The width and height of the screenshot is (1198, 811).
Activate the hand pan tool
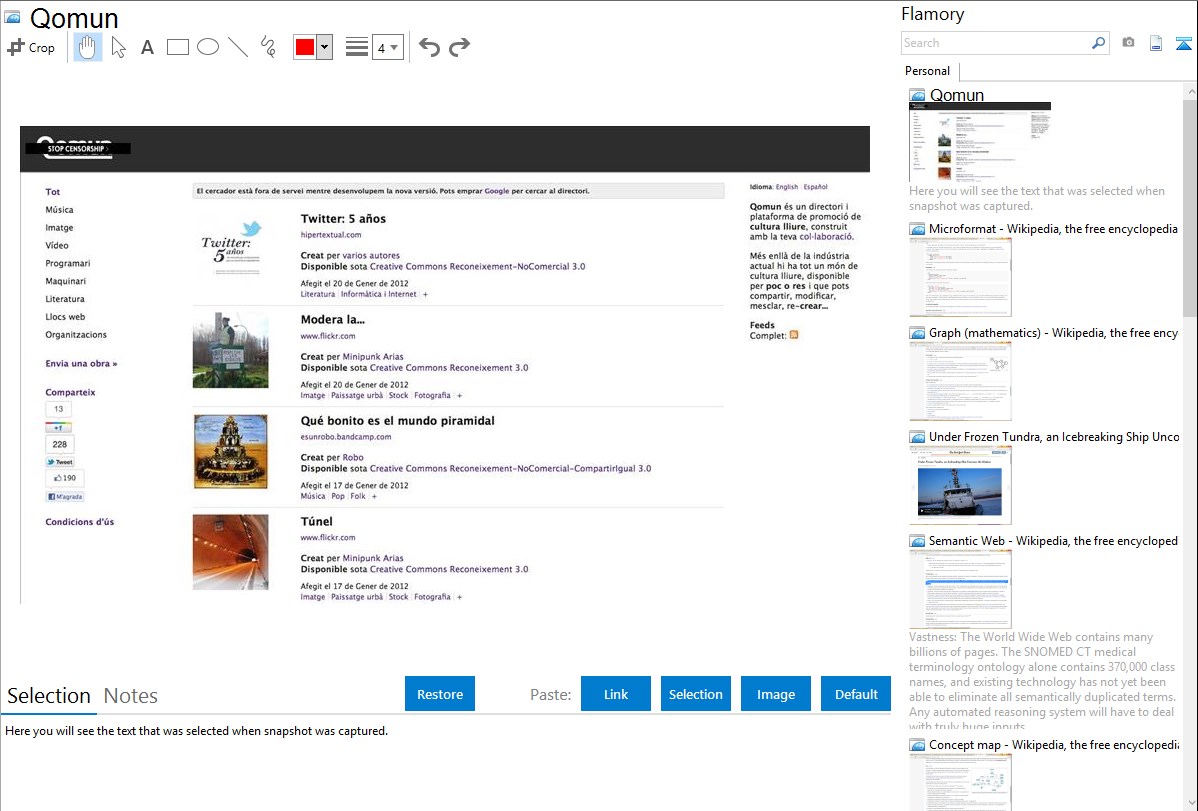(x=88, y=47)
